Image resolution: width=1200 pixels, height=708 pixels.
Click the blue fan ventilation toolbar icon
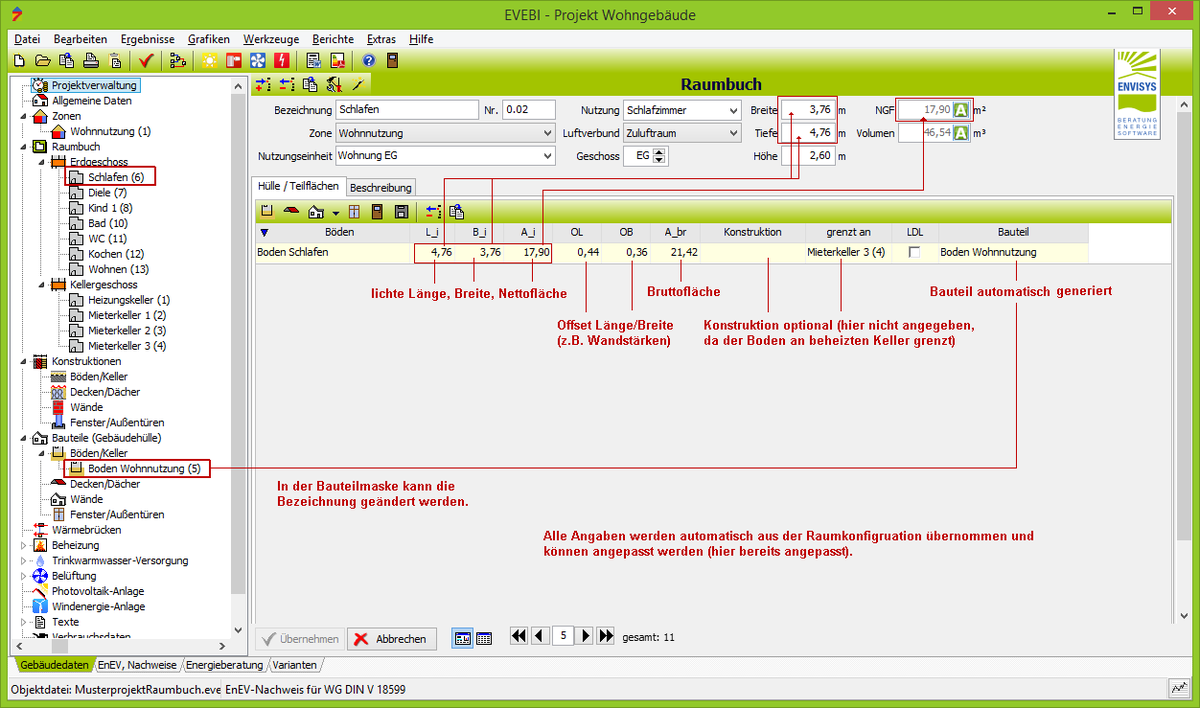[x=257, y=60]
